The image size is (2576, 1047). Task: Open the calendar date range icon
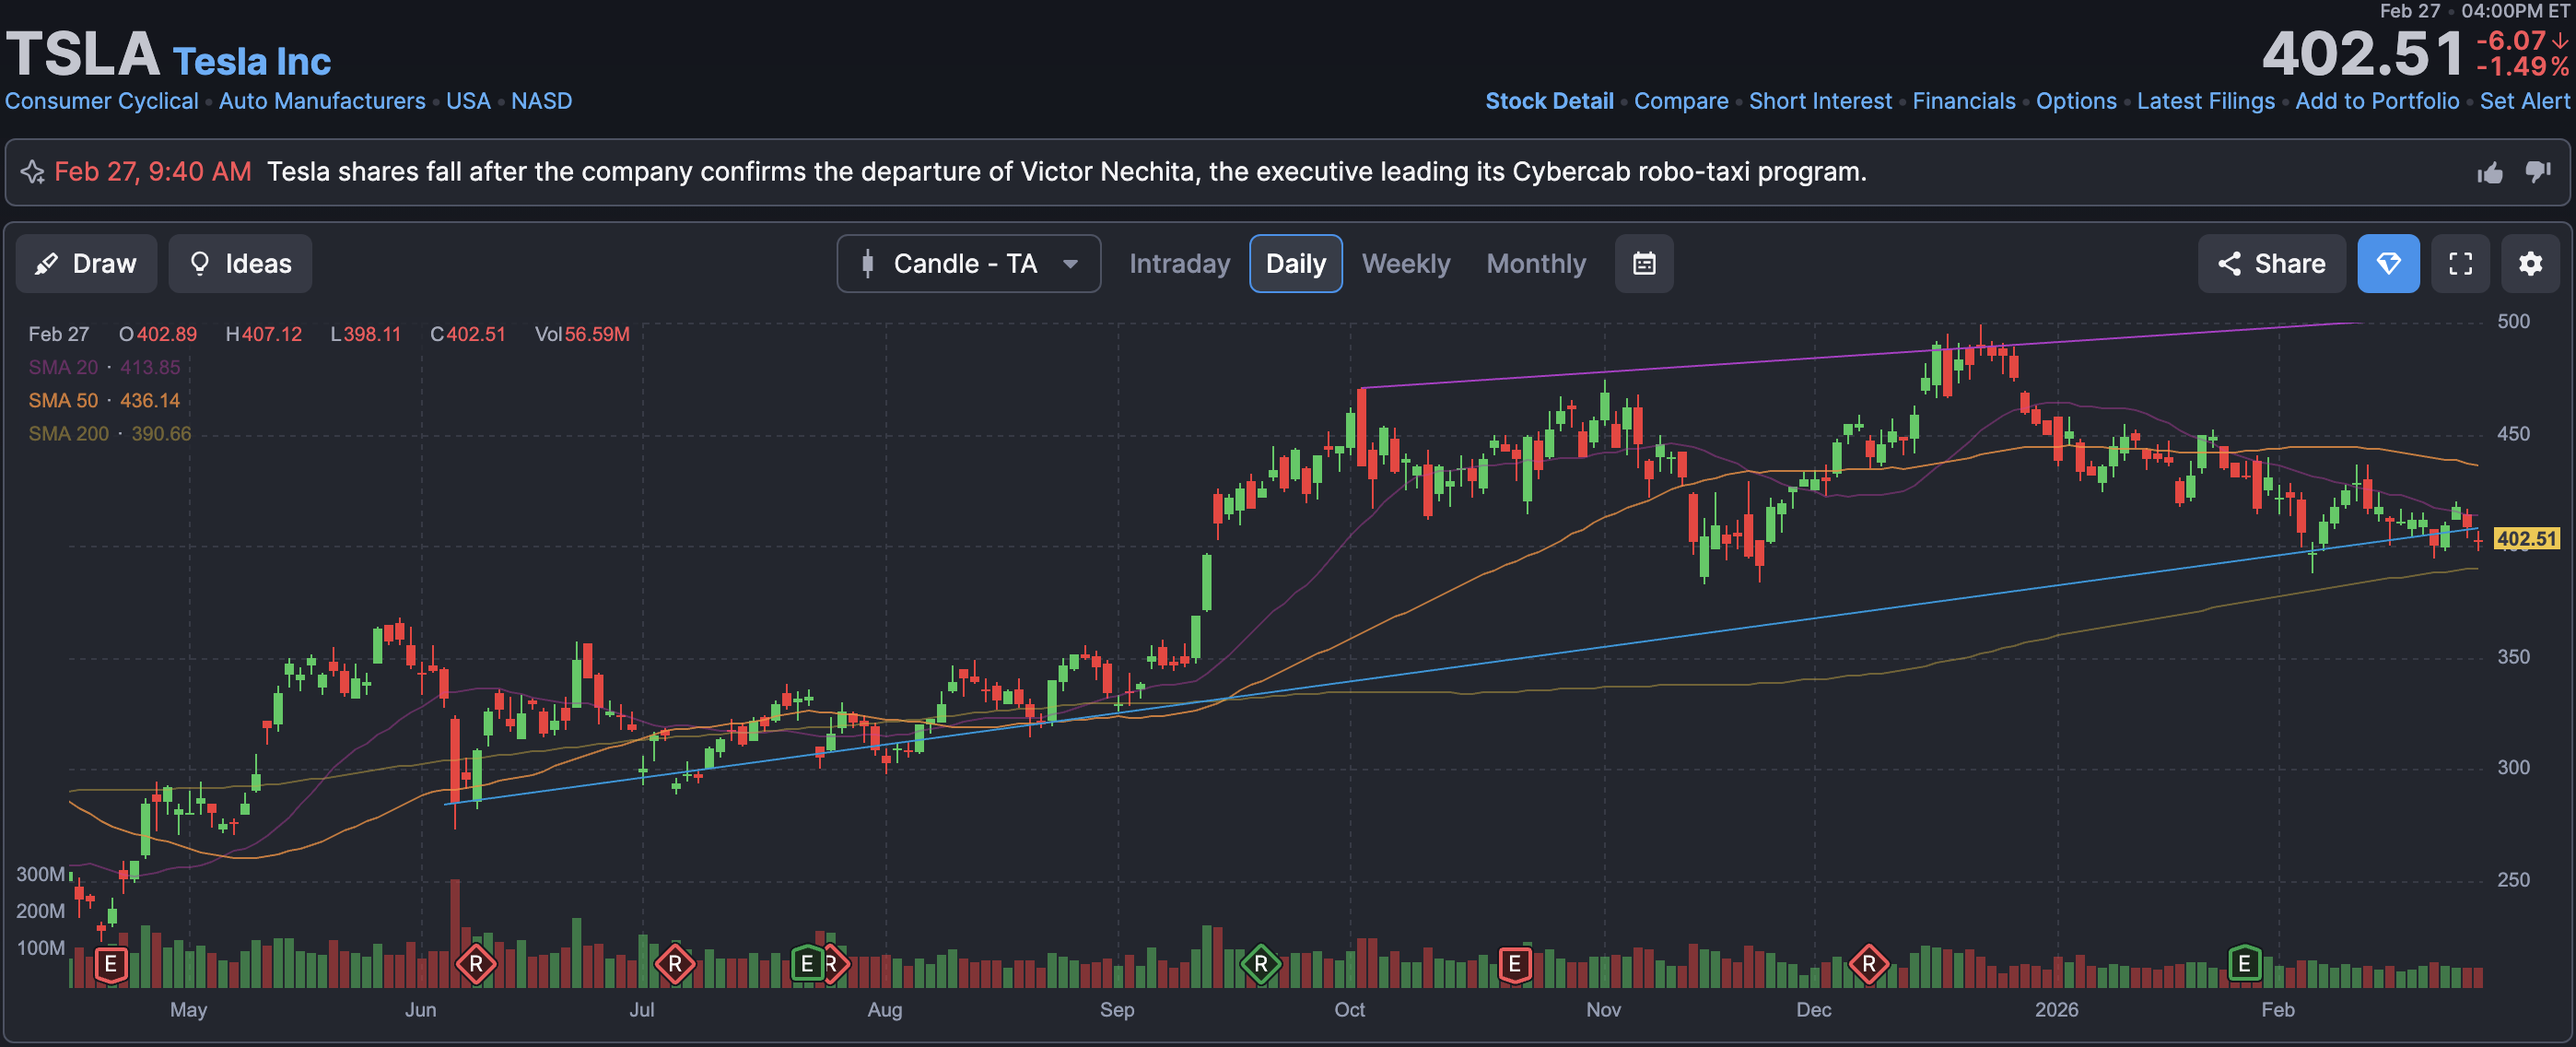point(1644,264)
